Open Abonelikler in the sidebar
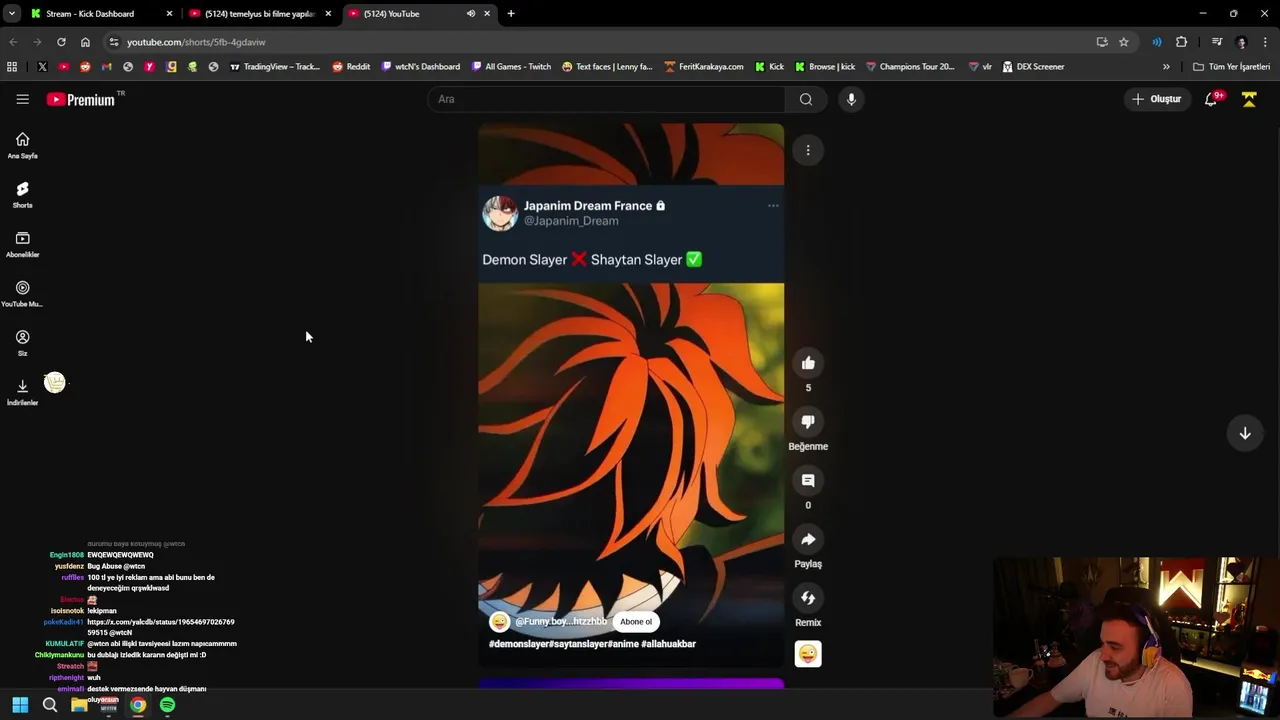The image size is (1280, 720). point(22,244)
